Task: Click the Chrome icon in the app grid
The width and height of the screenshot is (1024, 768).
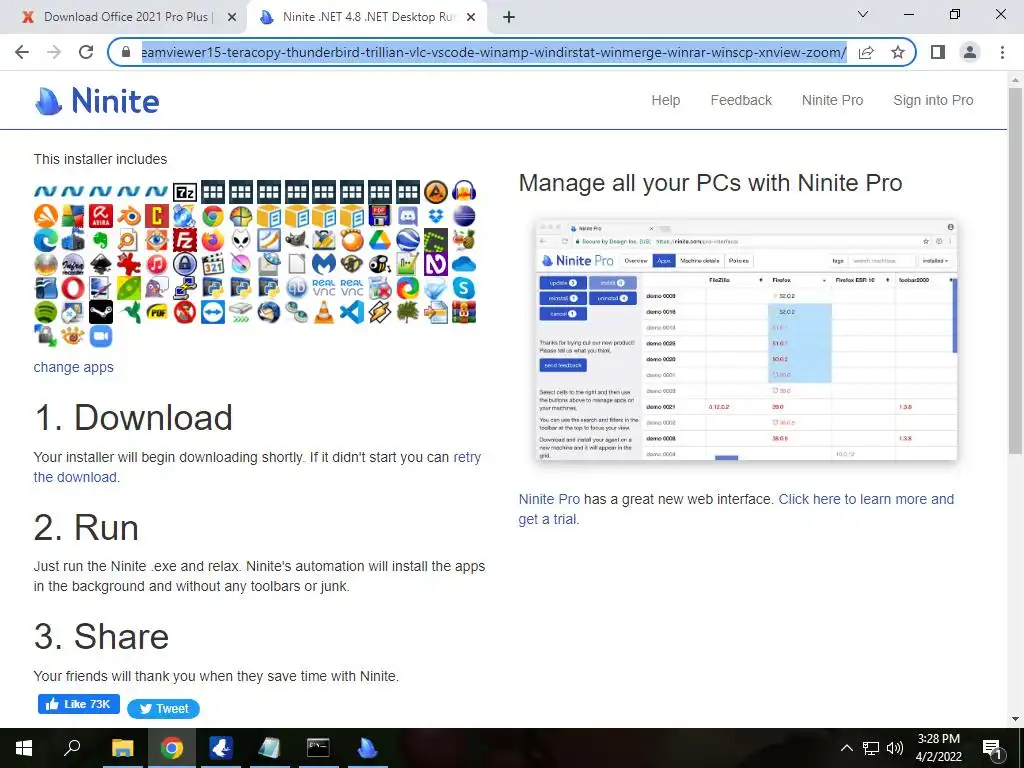Action: point(213,216)
